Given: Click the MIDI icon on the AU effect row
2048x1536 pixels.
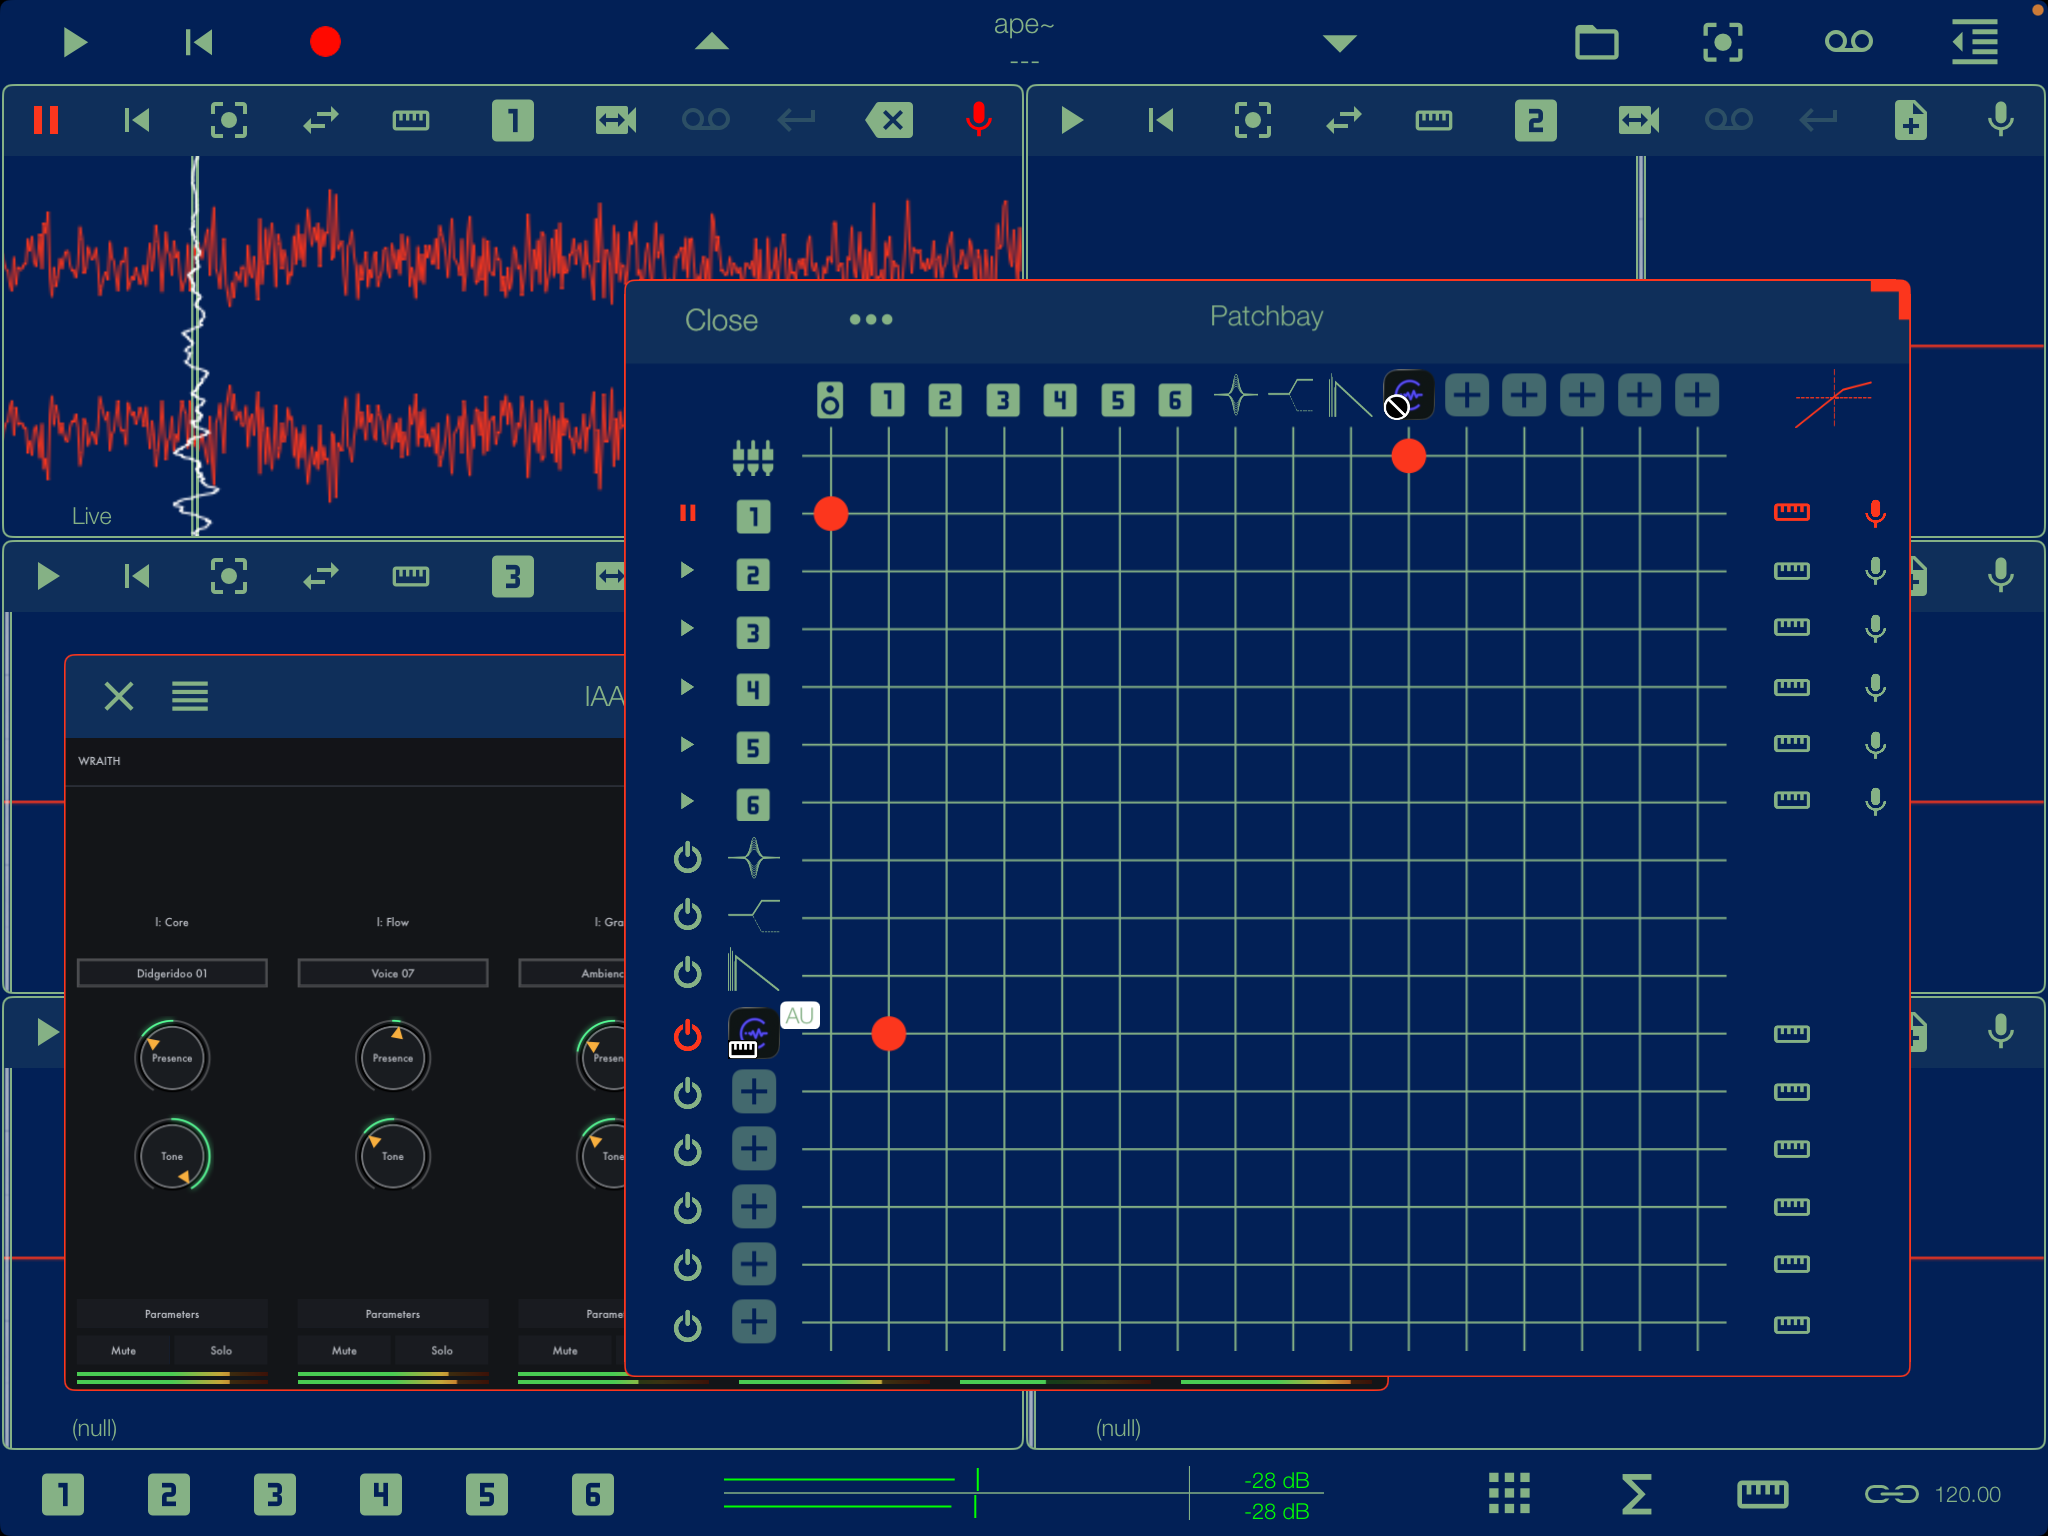Looking at the screenshot, I should [1791, 1033].
